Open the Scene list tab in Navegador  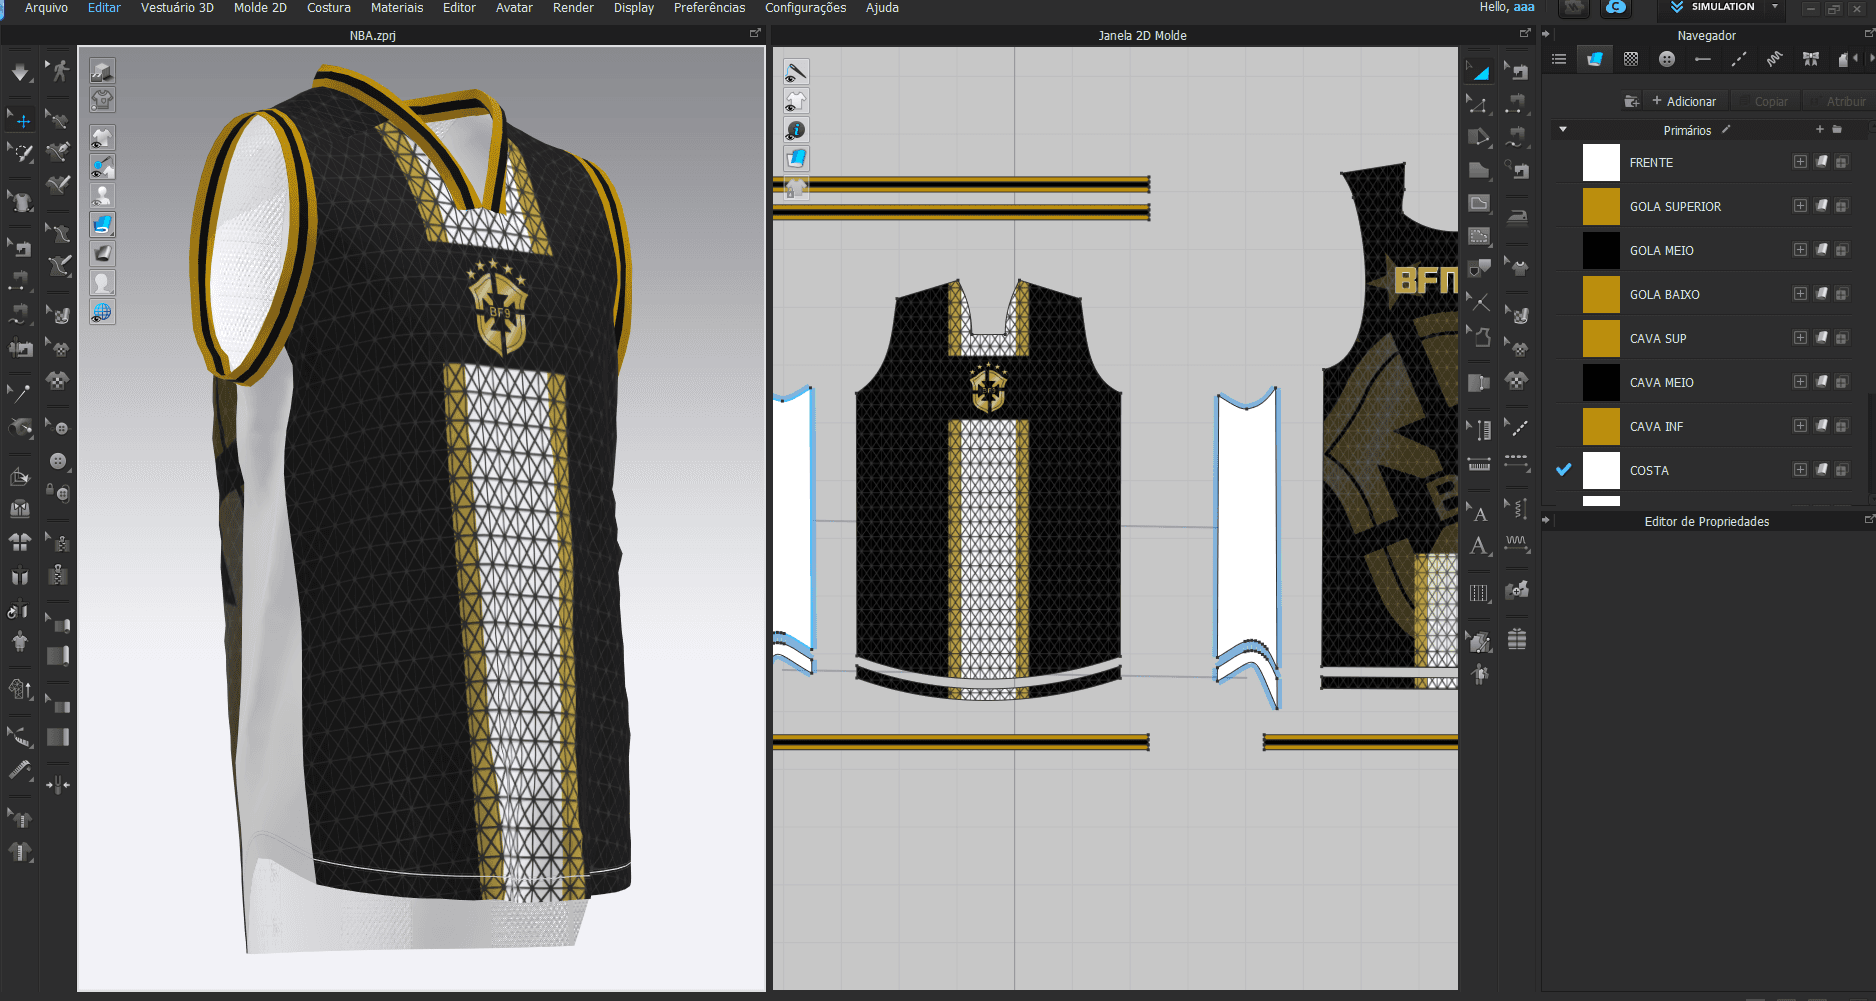pyautogui.click(x=1558, y=59)
